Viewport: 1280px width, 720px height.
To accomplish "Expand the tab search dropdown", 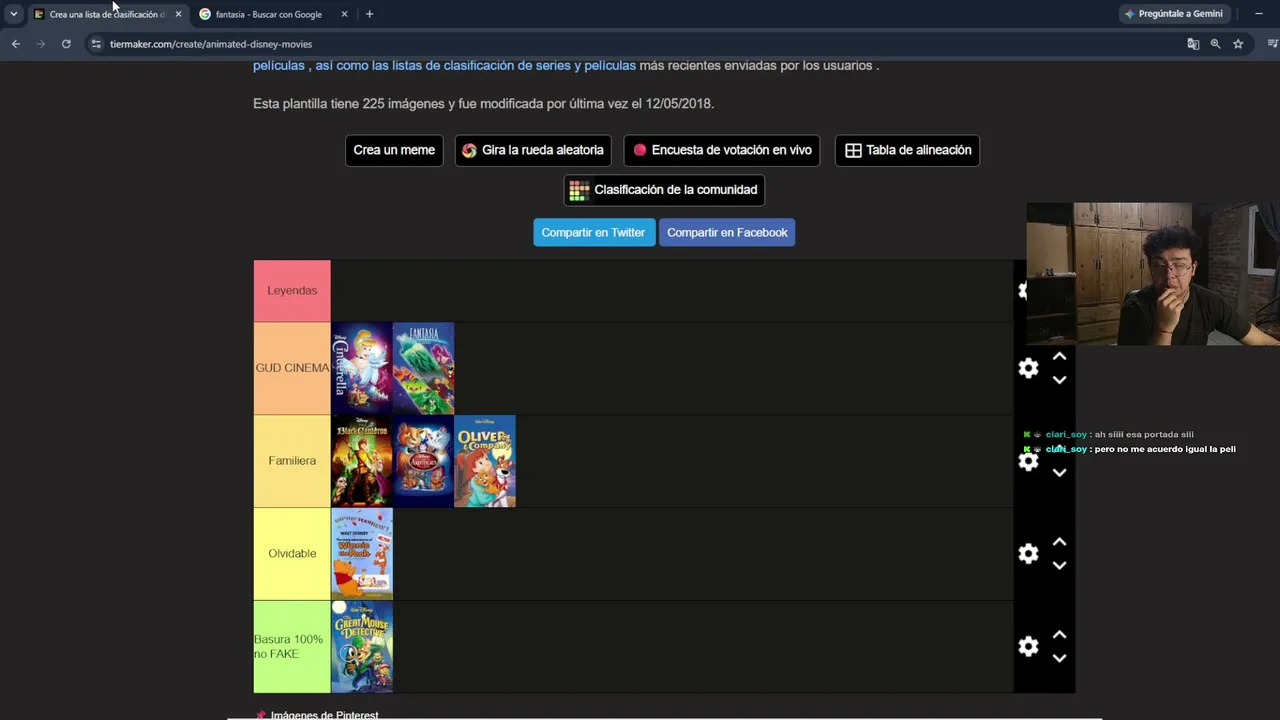I will pyautogui.click(x=14, y=14).
